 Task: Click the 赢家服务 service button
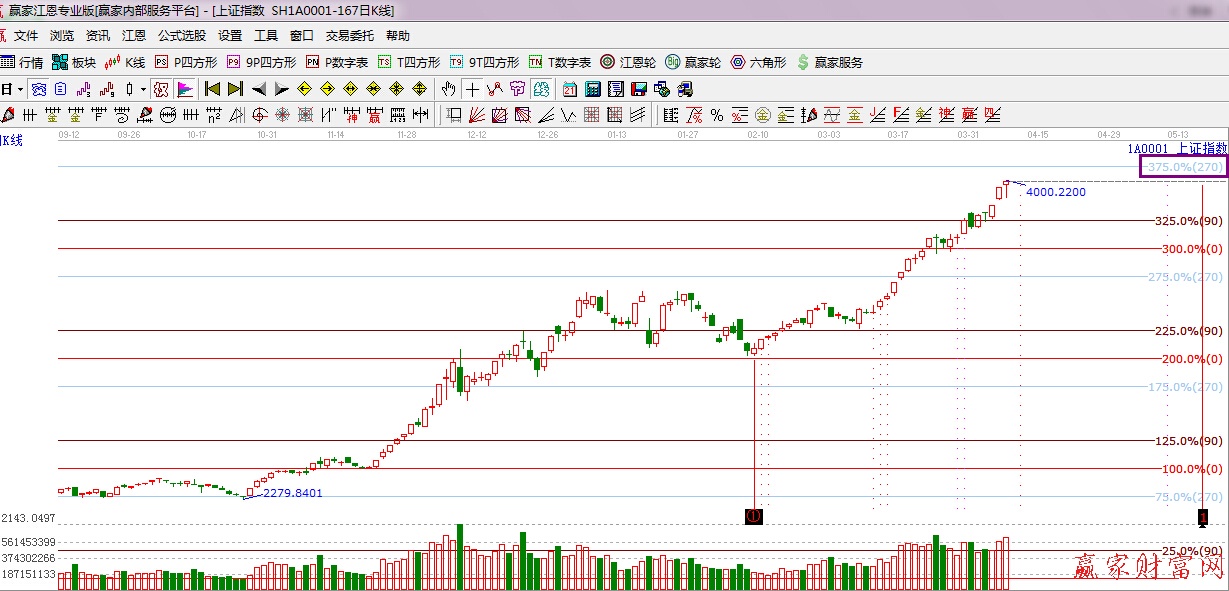829,62
